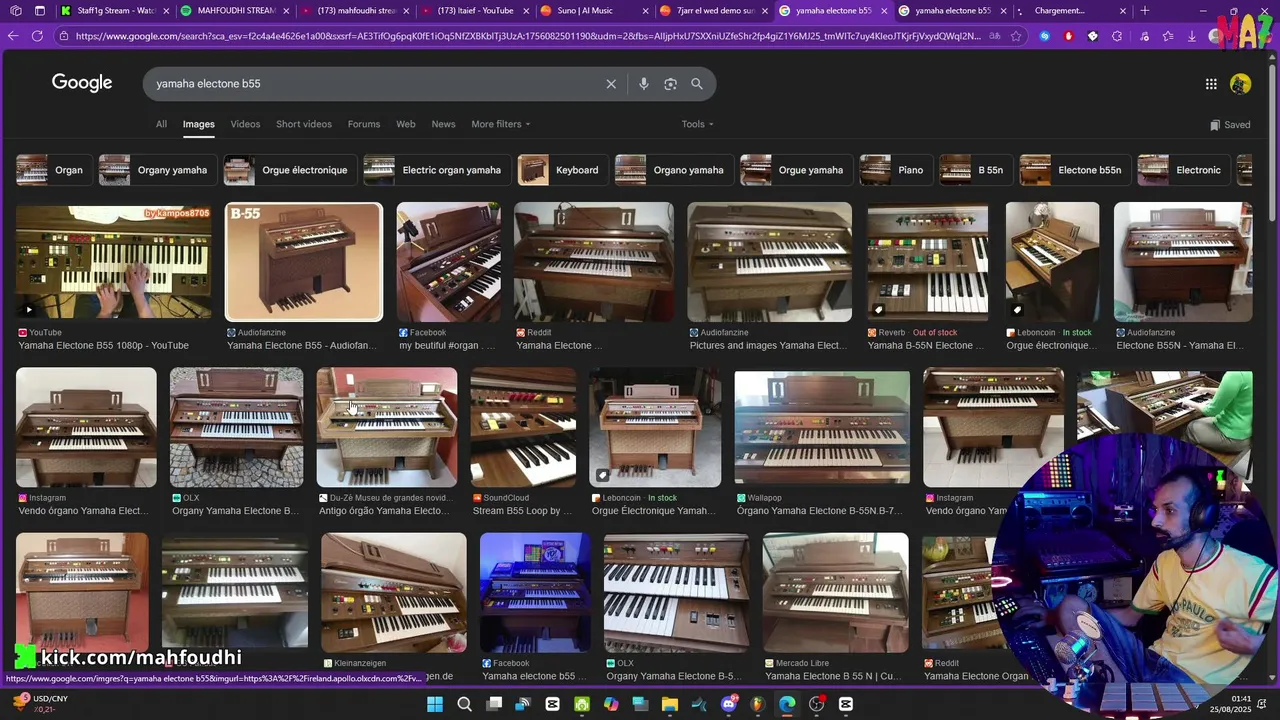Select the Keyboard filter chip

pos(563,170)
